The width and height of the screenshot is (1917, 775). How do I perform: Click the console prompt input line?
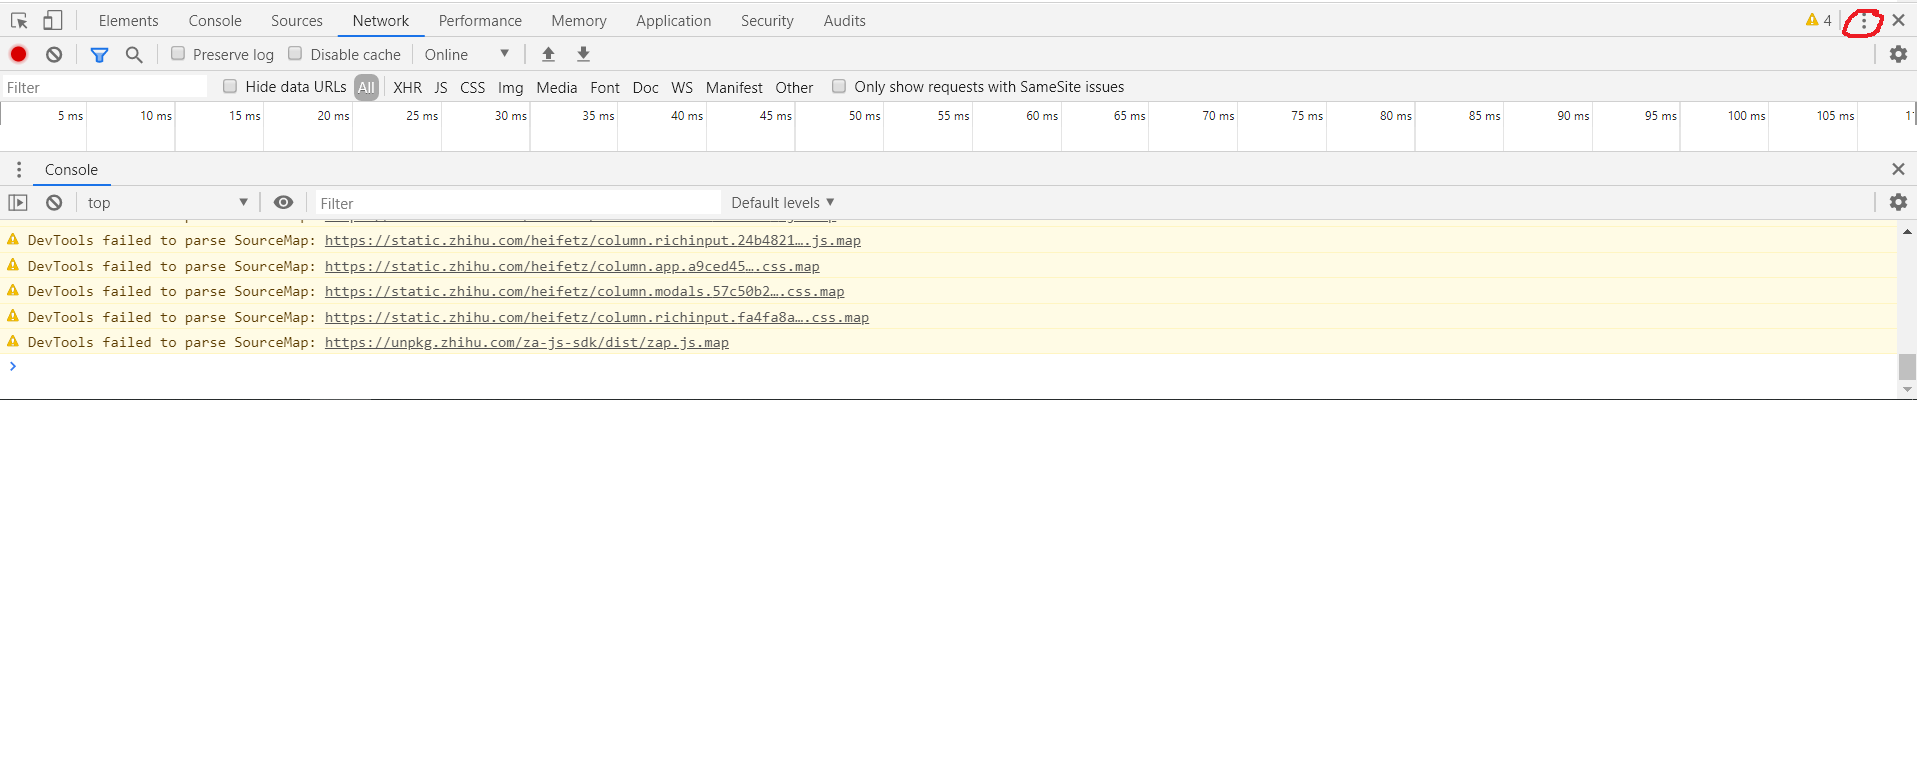pyautogui.click(x=950, y=367)
